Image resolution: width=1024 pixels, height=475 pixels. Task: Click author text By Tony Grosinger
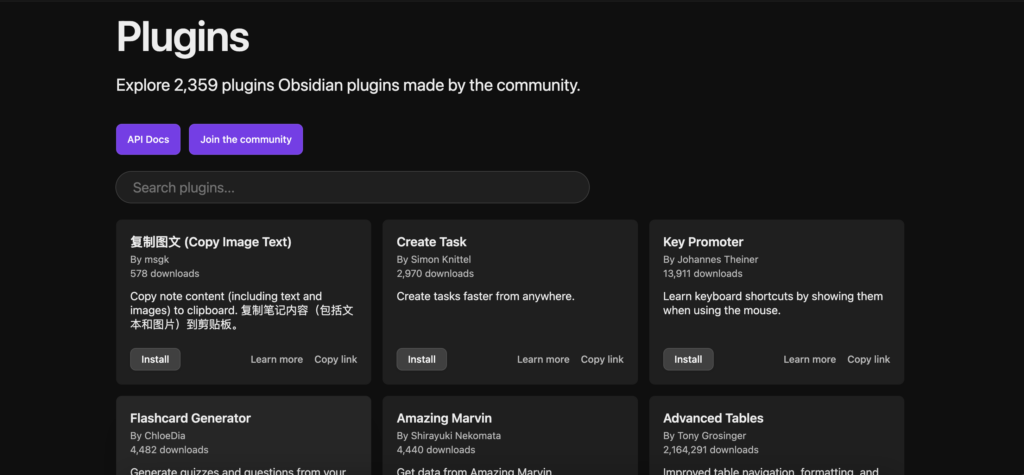click(705, 436)
